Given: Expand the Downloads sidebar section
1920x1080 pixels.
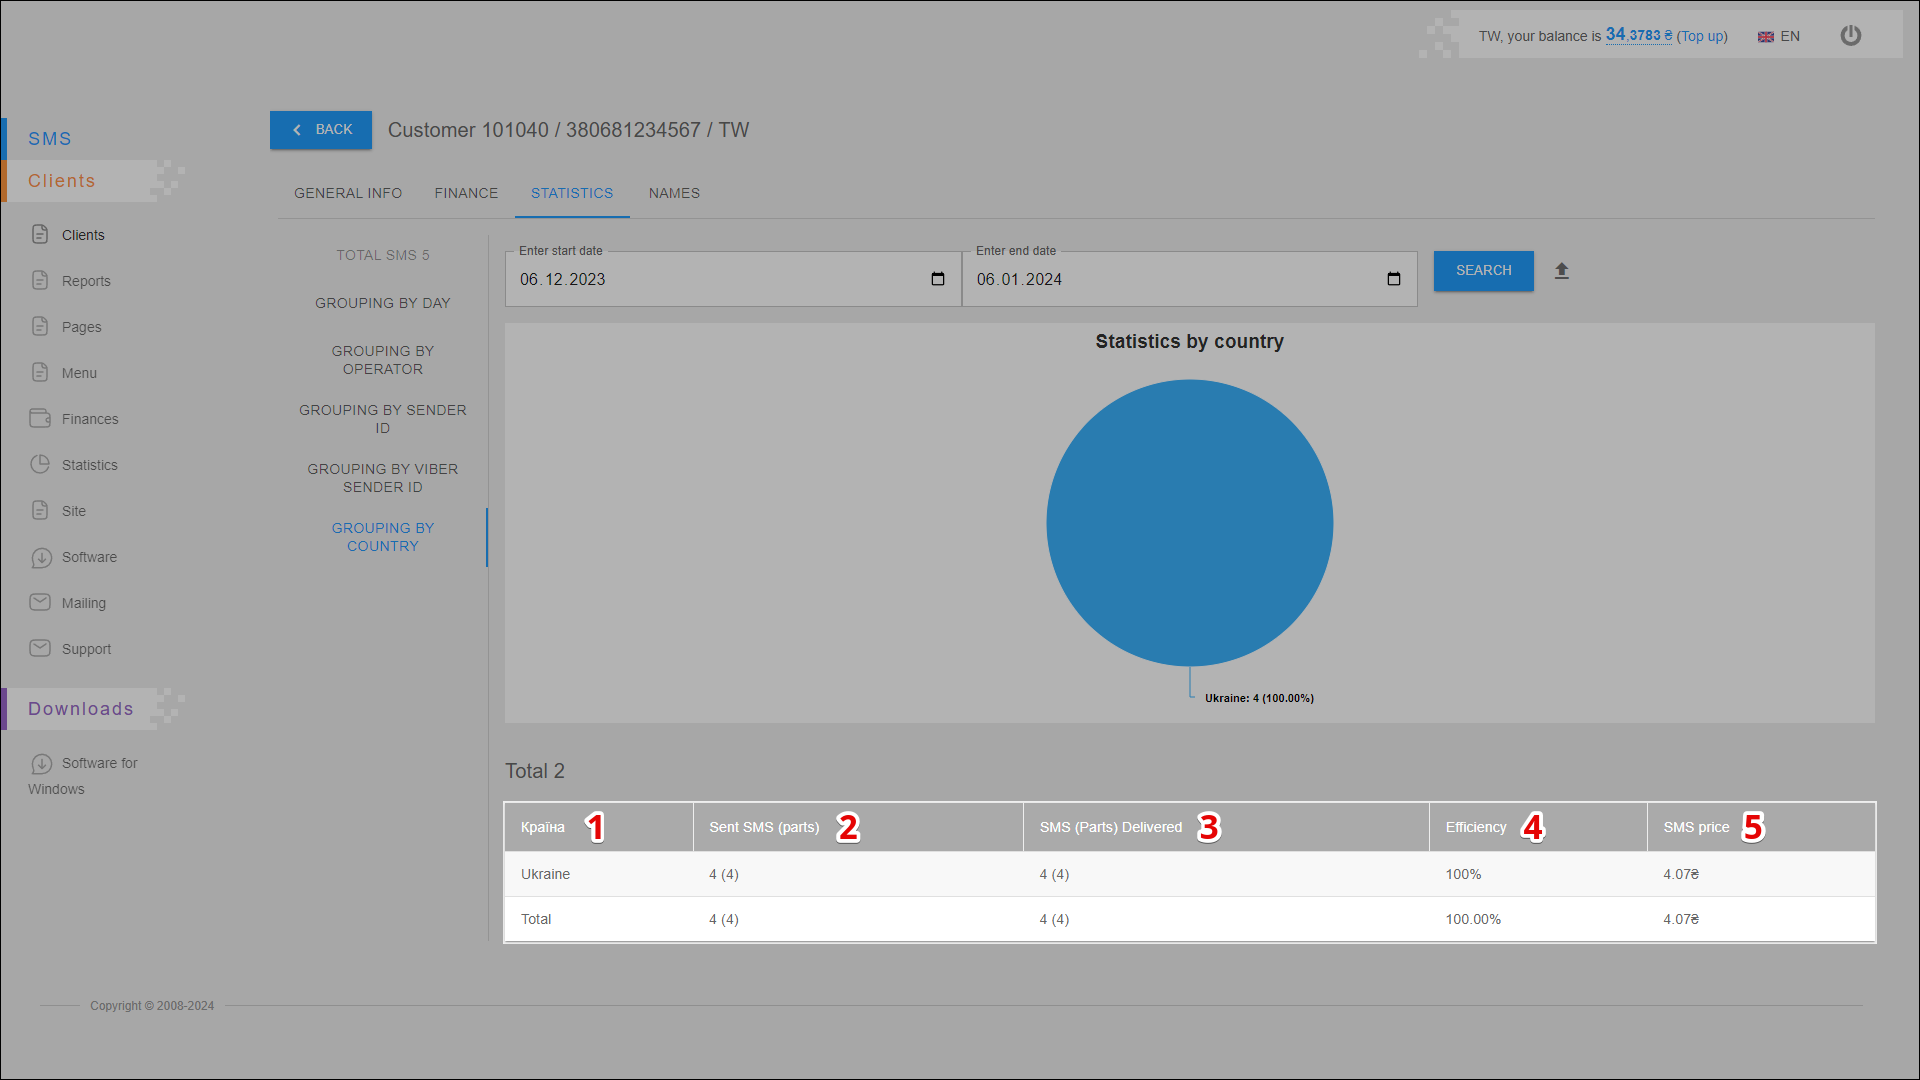Looking at the screenshot, I should 80,709.
